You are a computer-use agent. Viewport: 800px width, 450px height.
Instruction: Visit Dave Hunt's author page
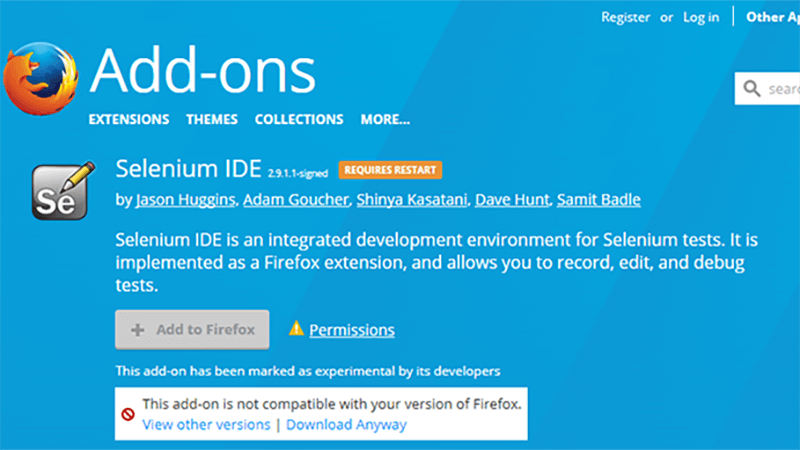tap(511, 199)
